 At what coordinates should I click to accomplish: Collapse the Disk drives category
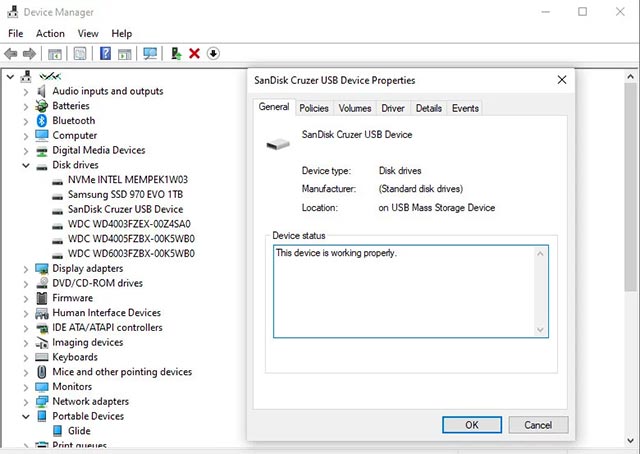point(26,165)
